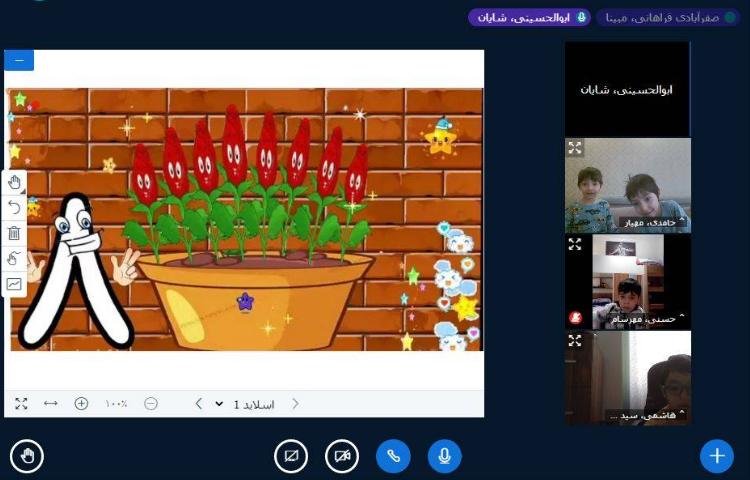
Task: Mute the microphone
Action: [x=445, y=456]
